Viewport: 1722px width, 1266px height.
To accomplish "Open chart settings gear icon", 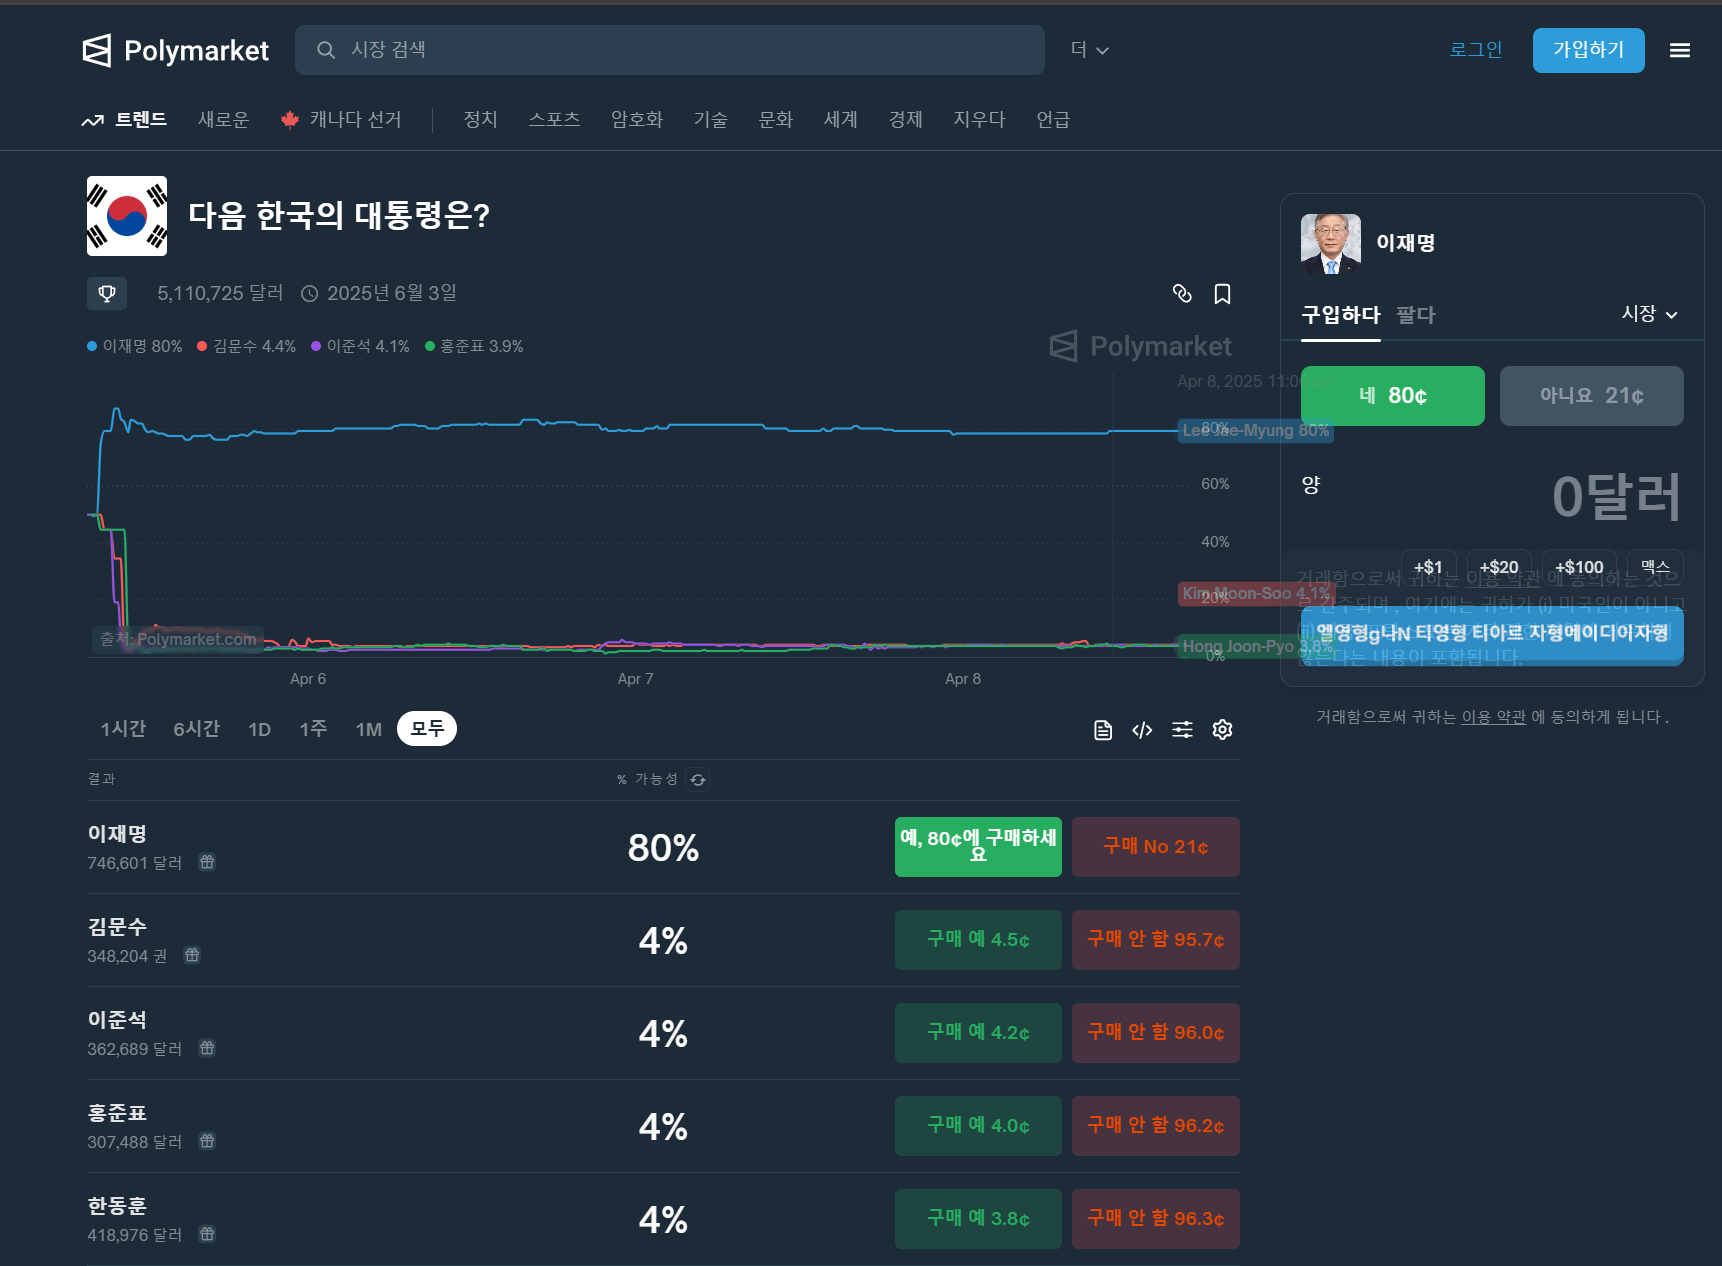I will pos(1222,730).
